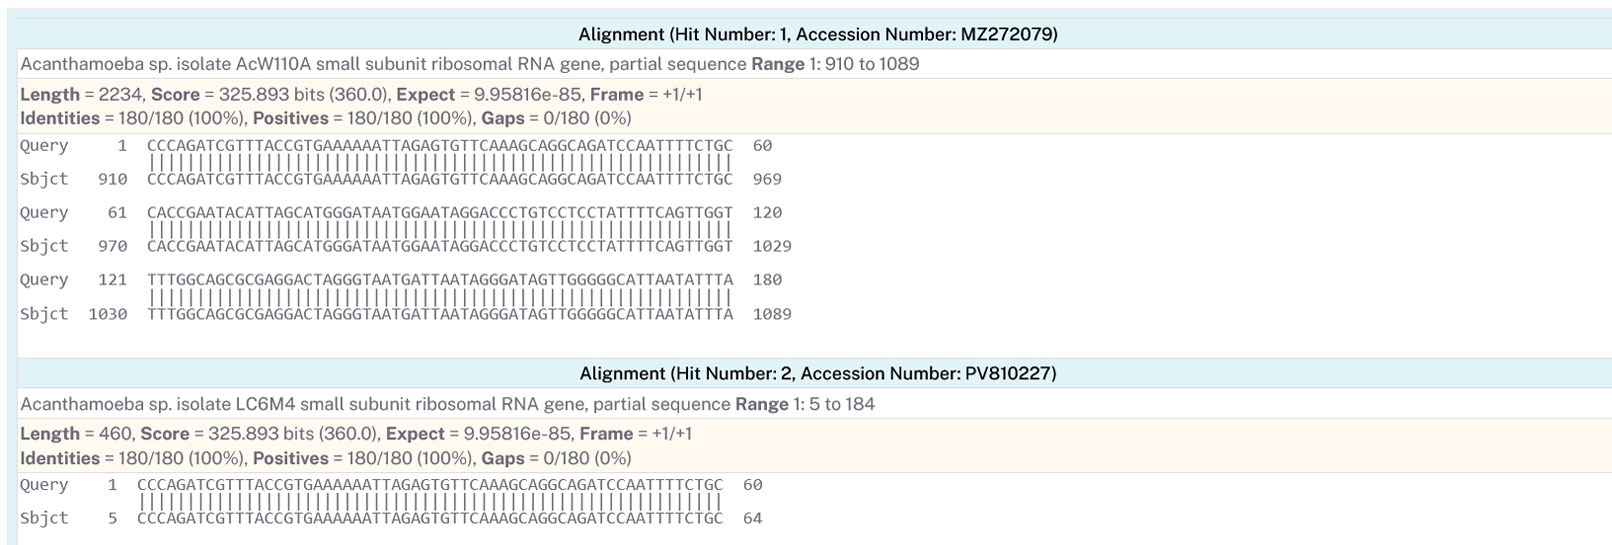Click the Range 1: 910 to 1089 label

[x=835, y=64]
